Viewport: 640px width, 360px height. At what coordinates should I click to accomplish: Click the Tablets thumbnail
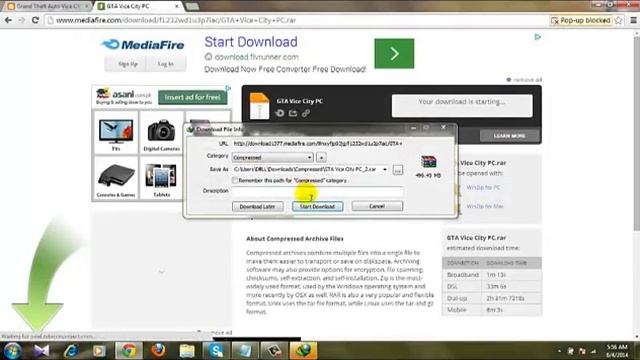tap(162, 178)
